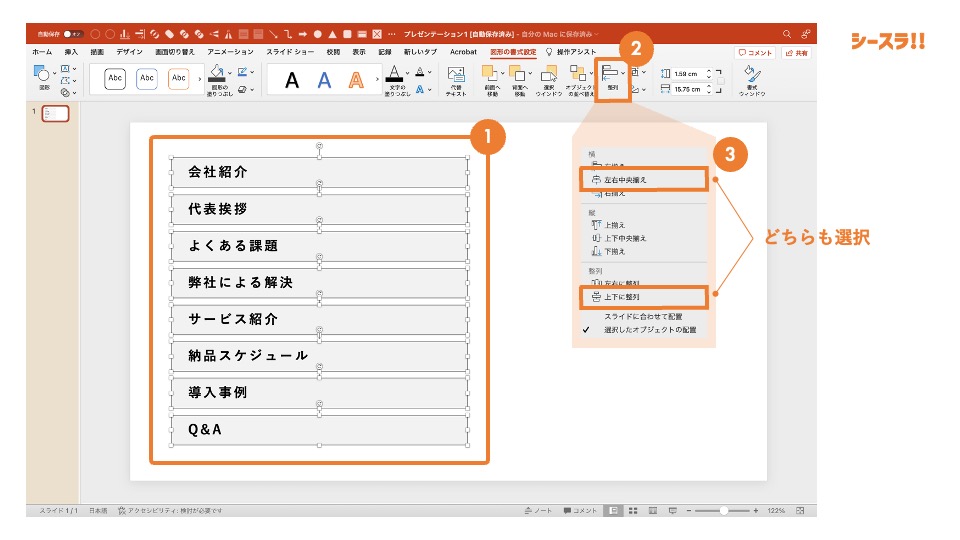Expand the shape styles gallery arrow
960x540 pixels.
(199, 78)
